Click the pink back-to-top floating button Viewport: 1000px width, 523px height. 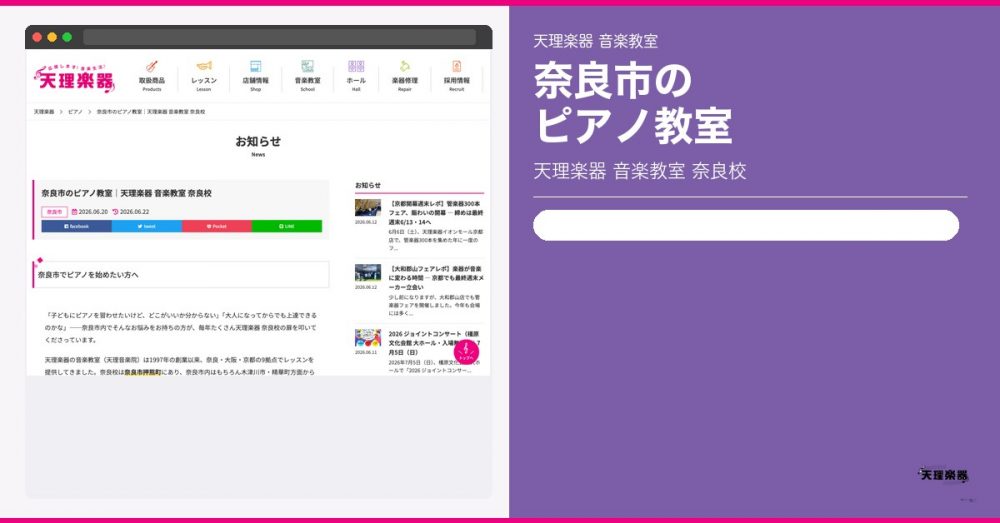[x=466, y=352]
